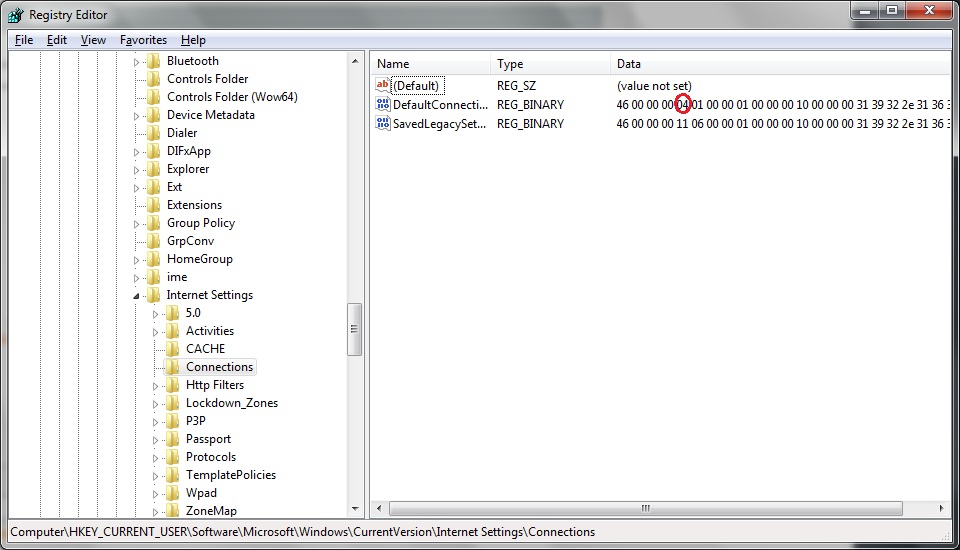
Task: Select the P3P tree item
Action: click(x=196, y=421)
